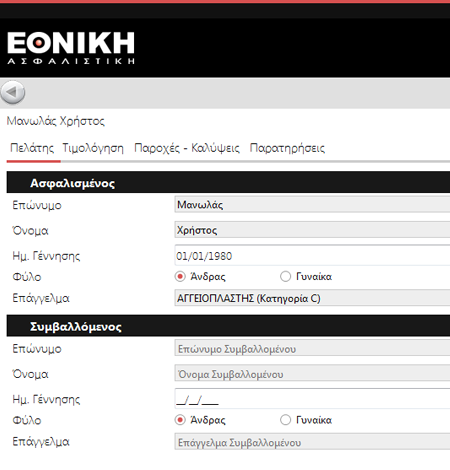
Task: Click the insured's Όνομα field Χρήστος
Action: (312, 230)
